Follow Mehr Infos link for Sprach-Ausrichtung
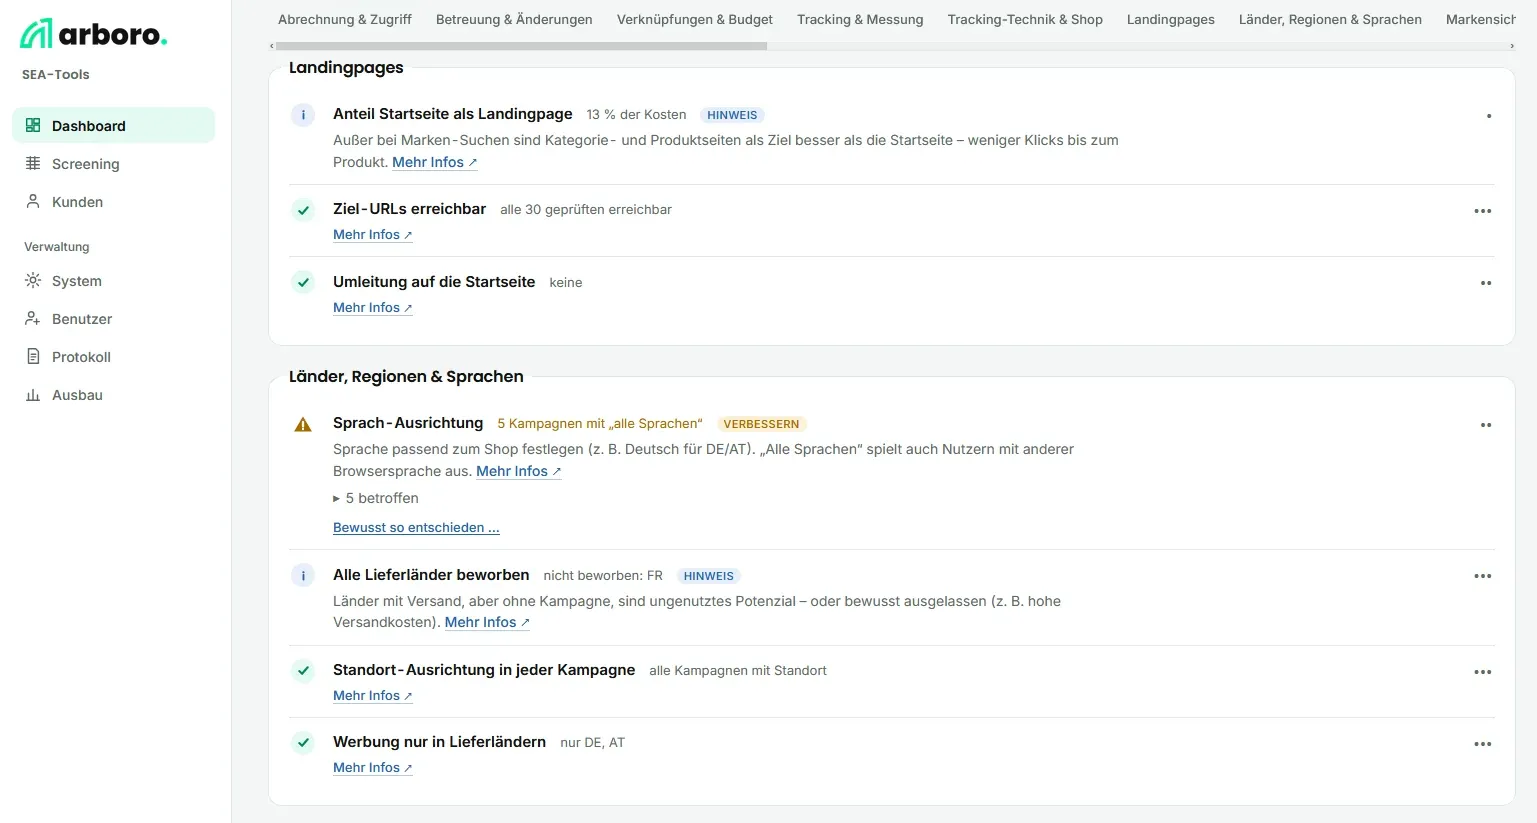 pos(519,471)
